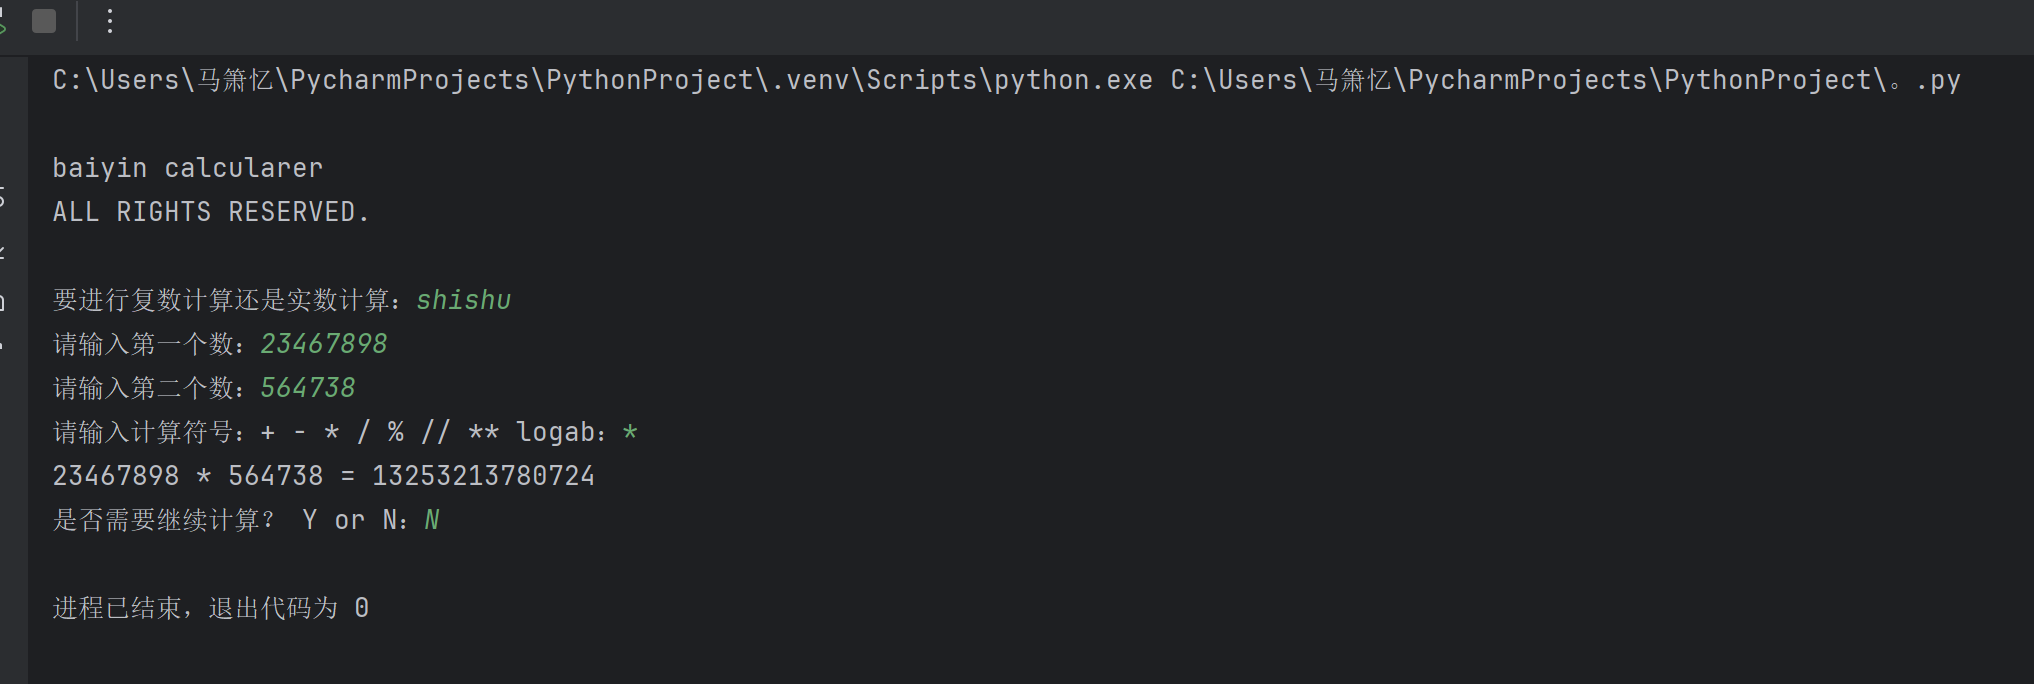
Task: Click the second number input 564738
Action: point(307,388)
